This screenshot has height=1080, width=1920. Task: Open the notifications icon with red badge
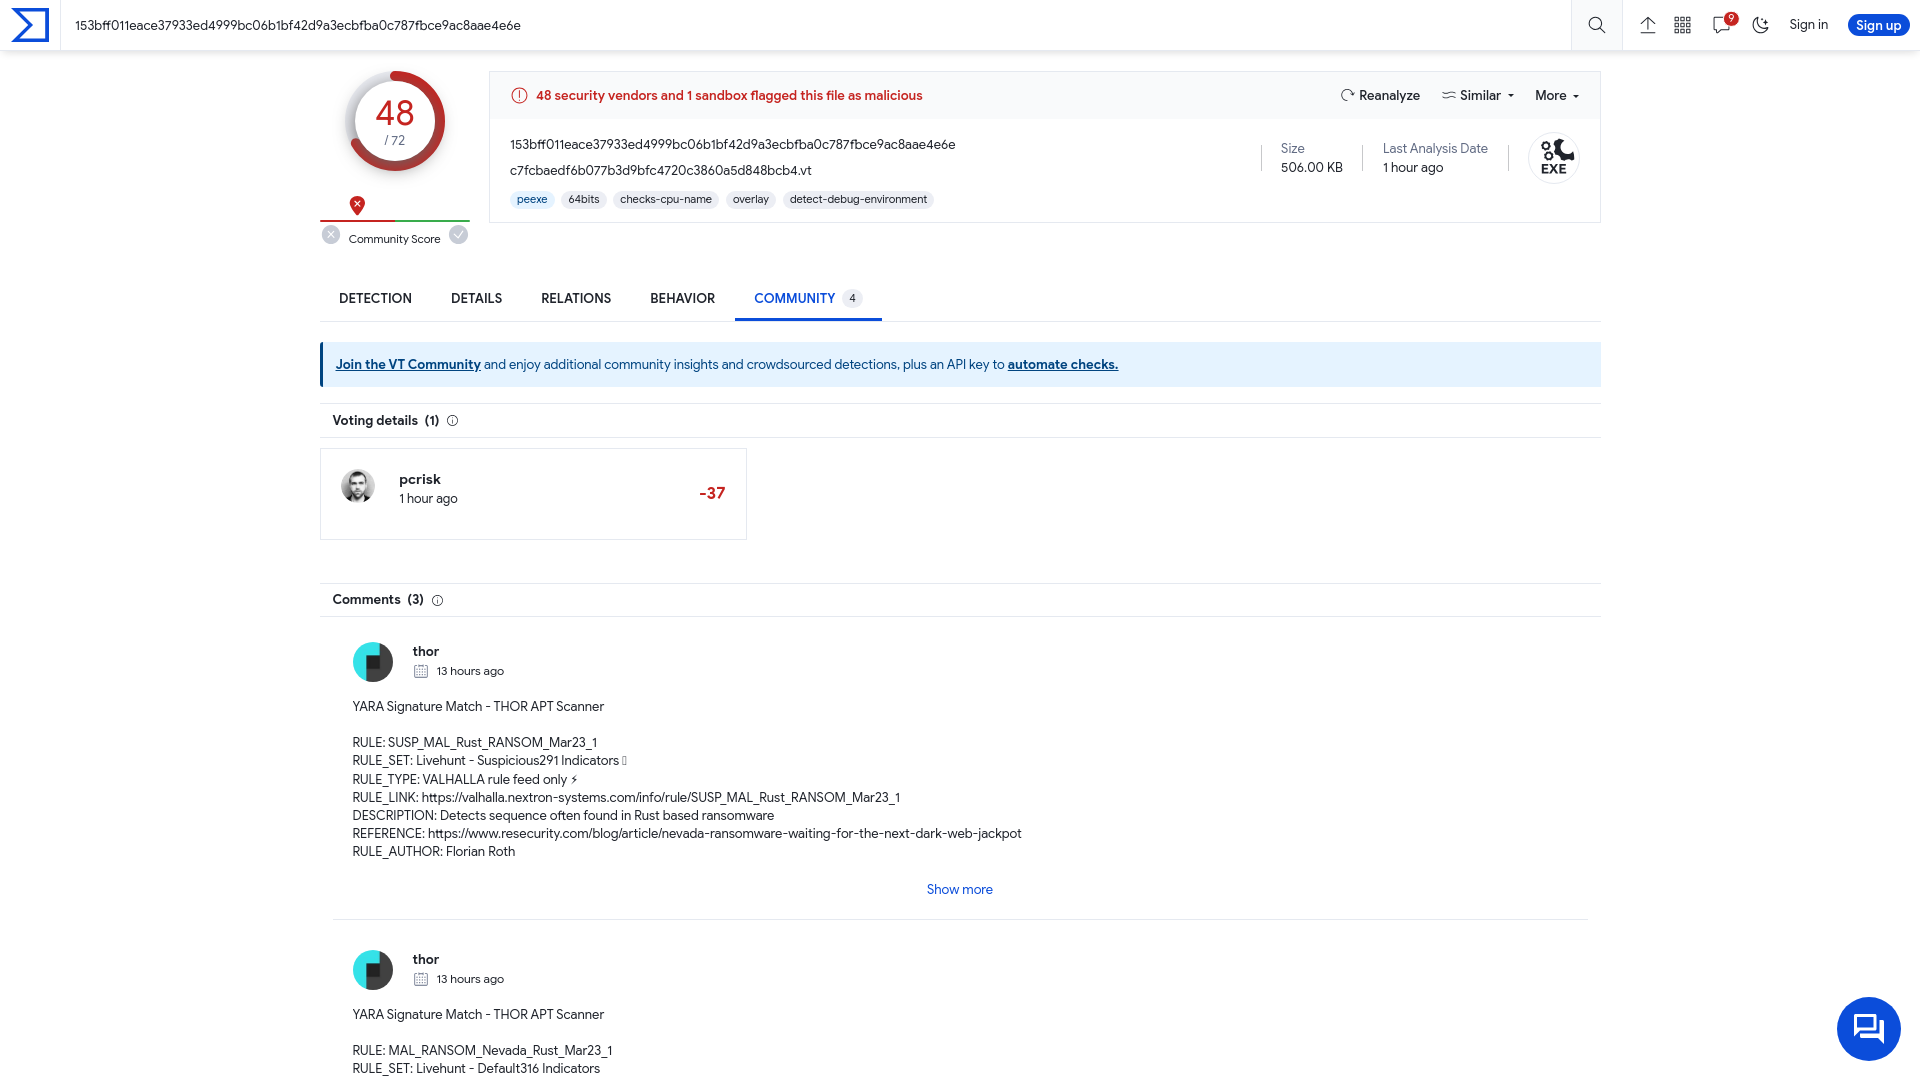[x=1723, y=24]
